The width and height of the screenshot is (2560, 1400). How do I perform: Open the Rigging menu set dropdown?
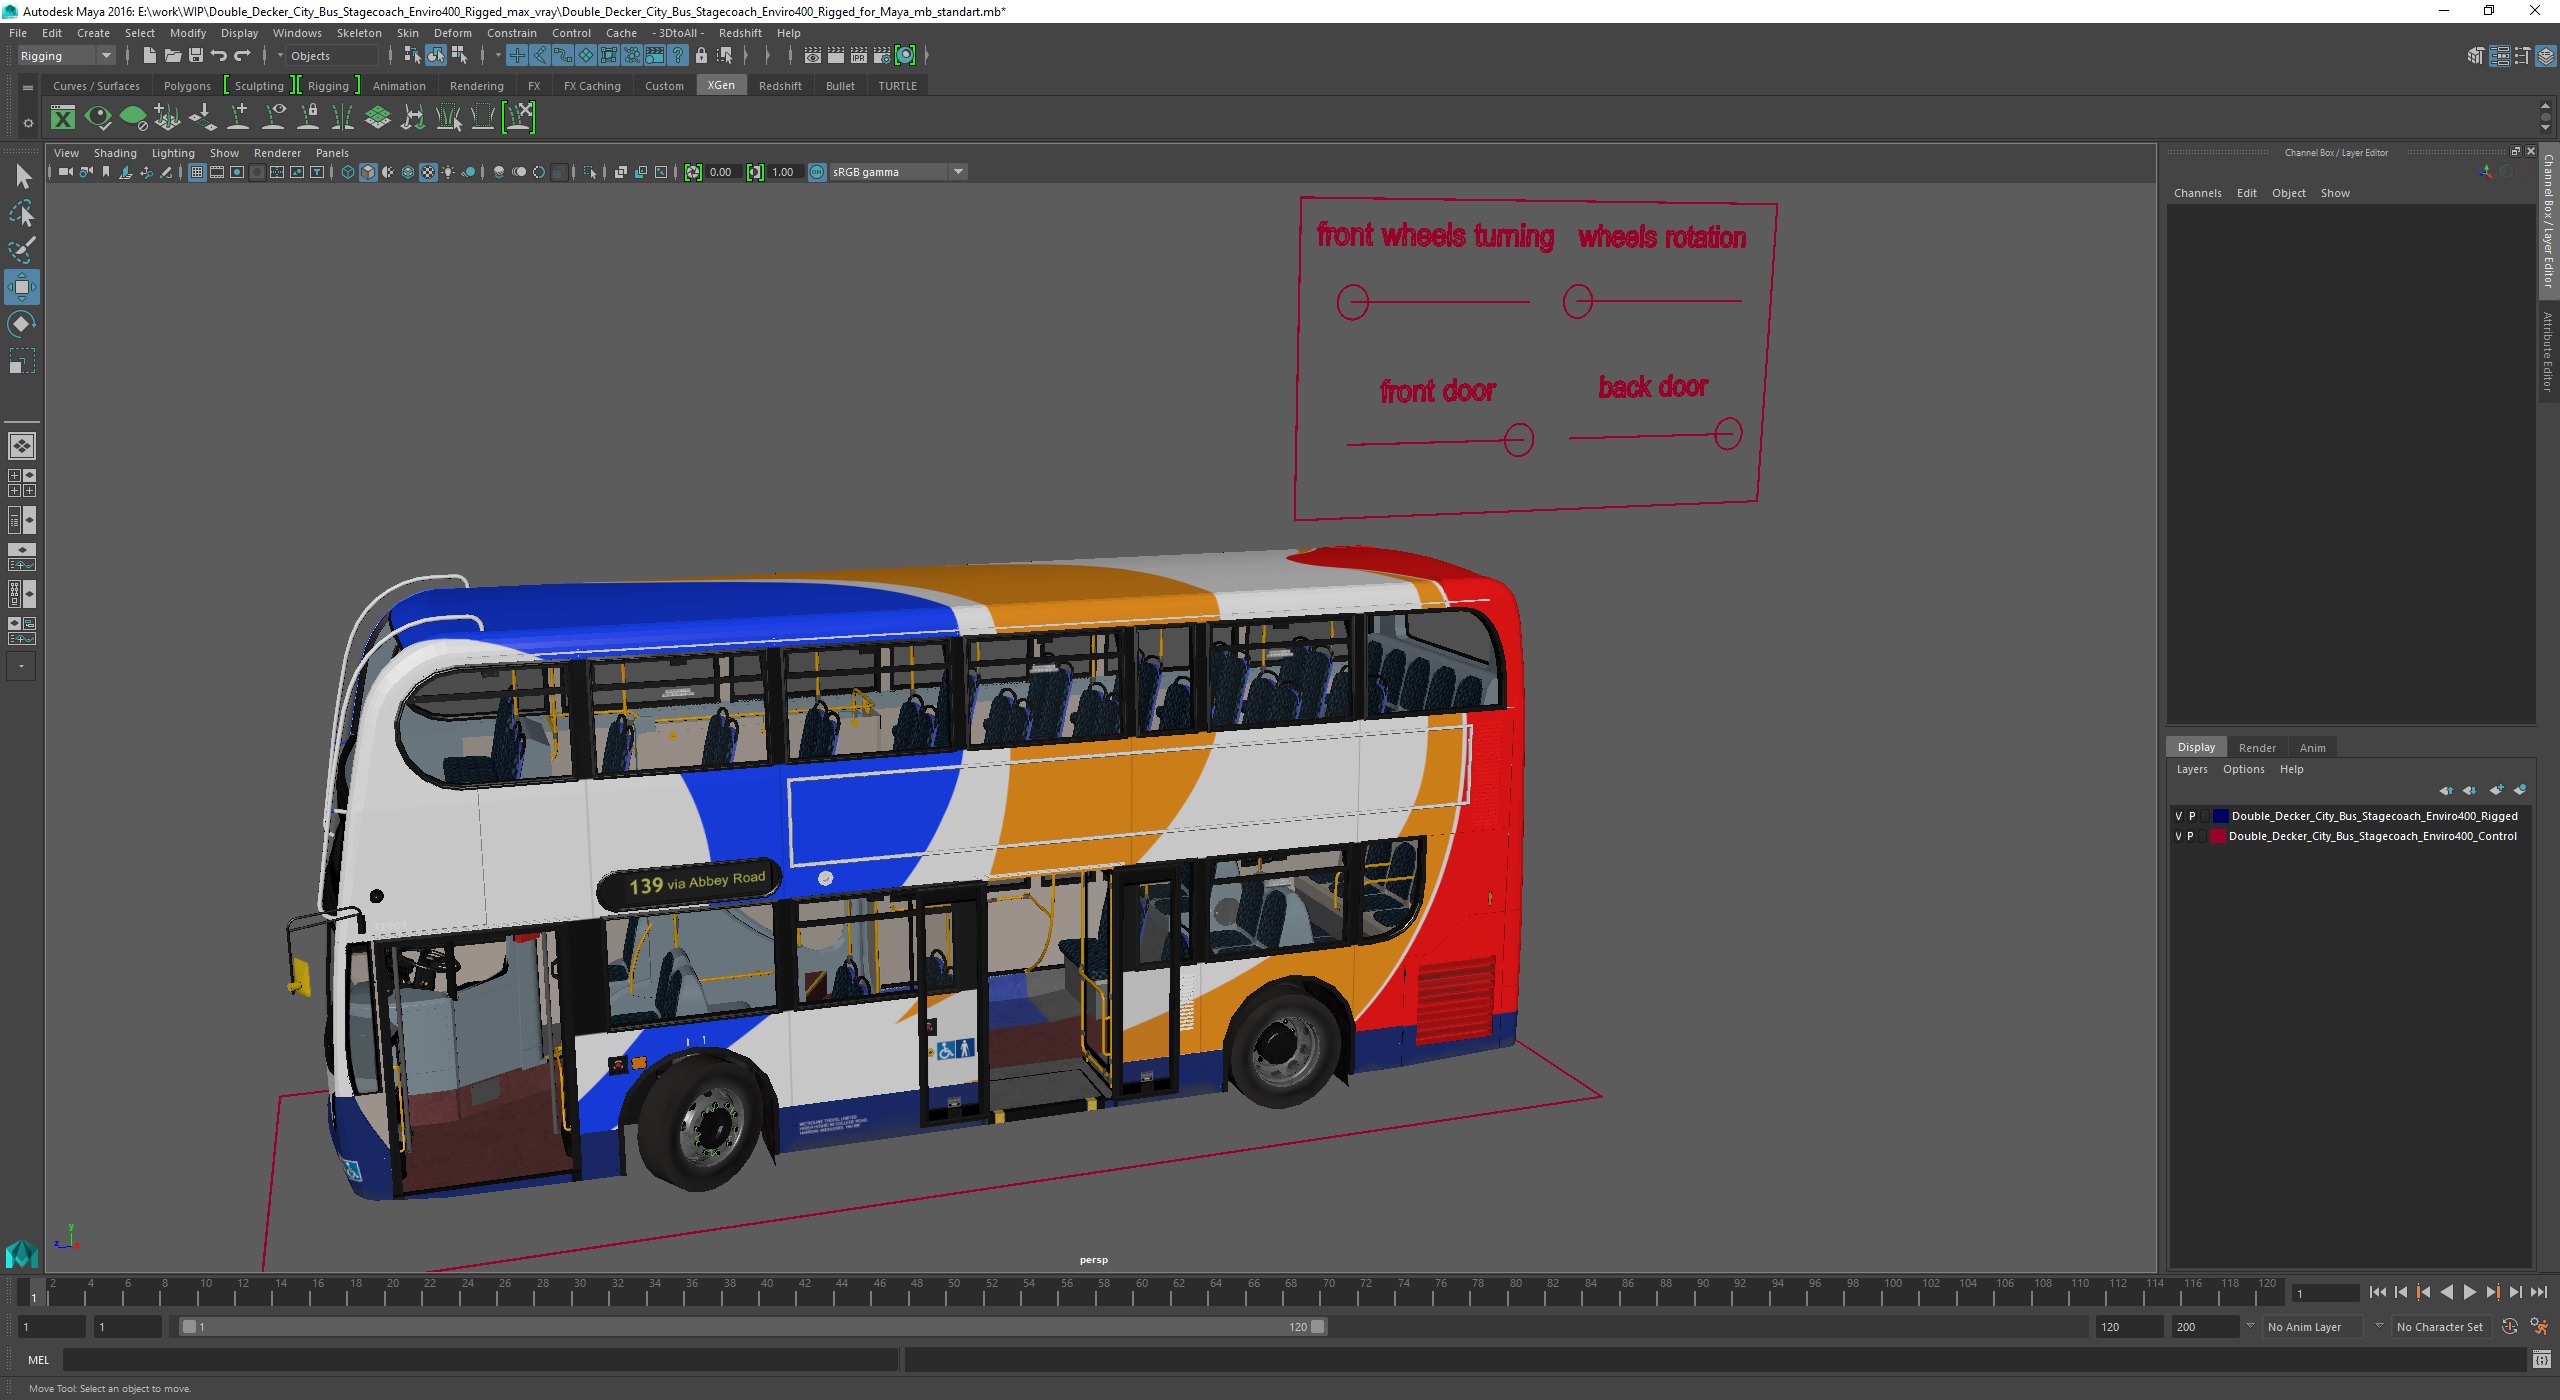(66, 56)
